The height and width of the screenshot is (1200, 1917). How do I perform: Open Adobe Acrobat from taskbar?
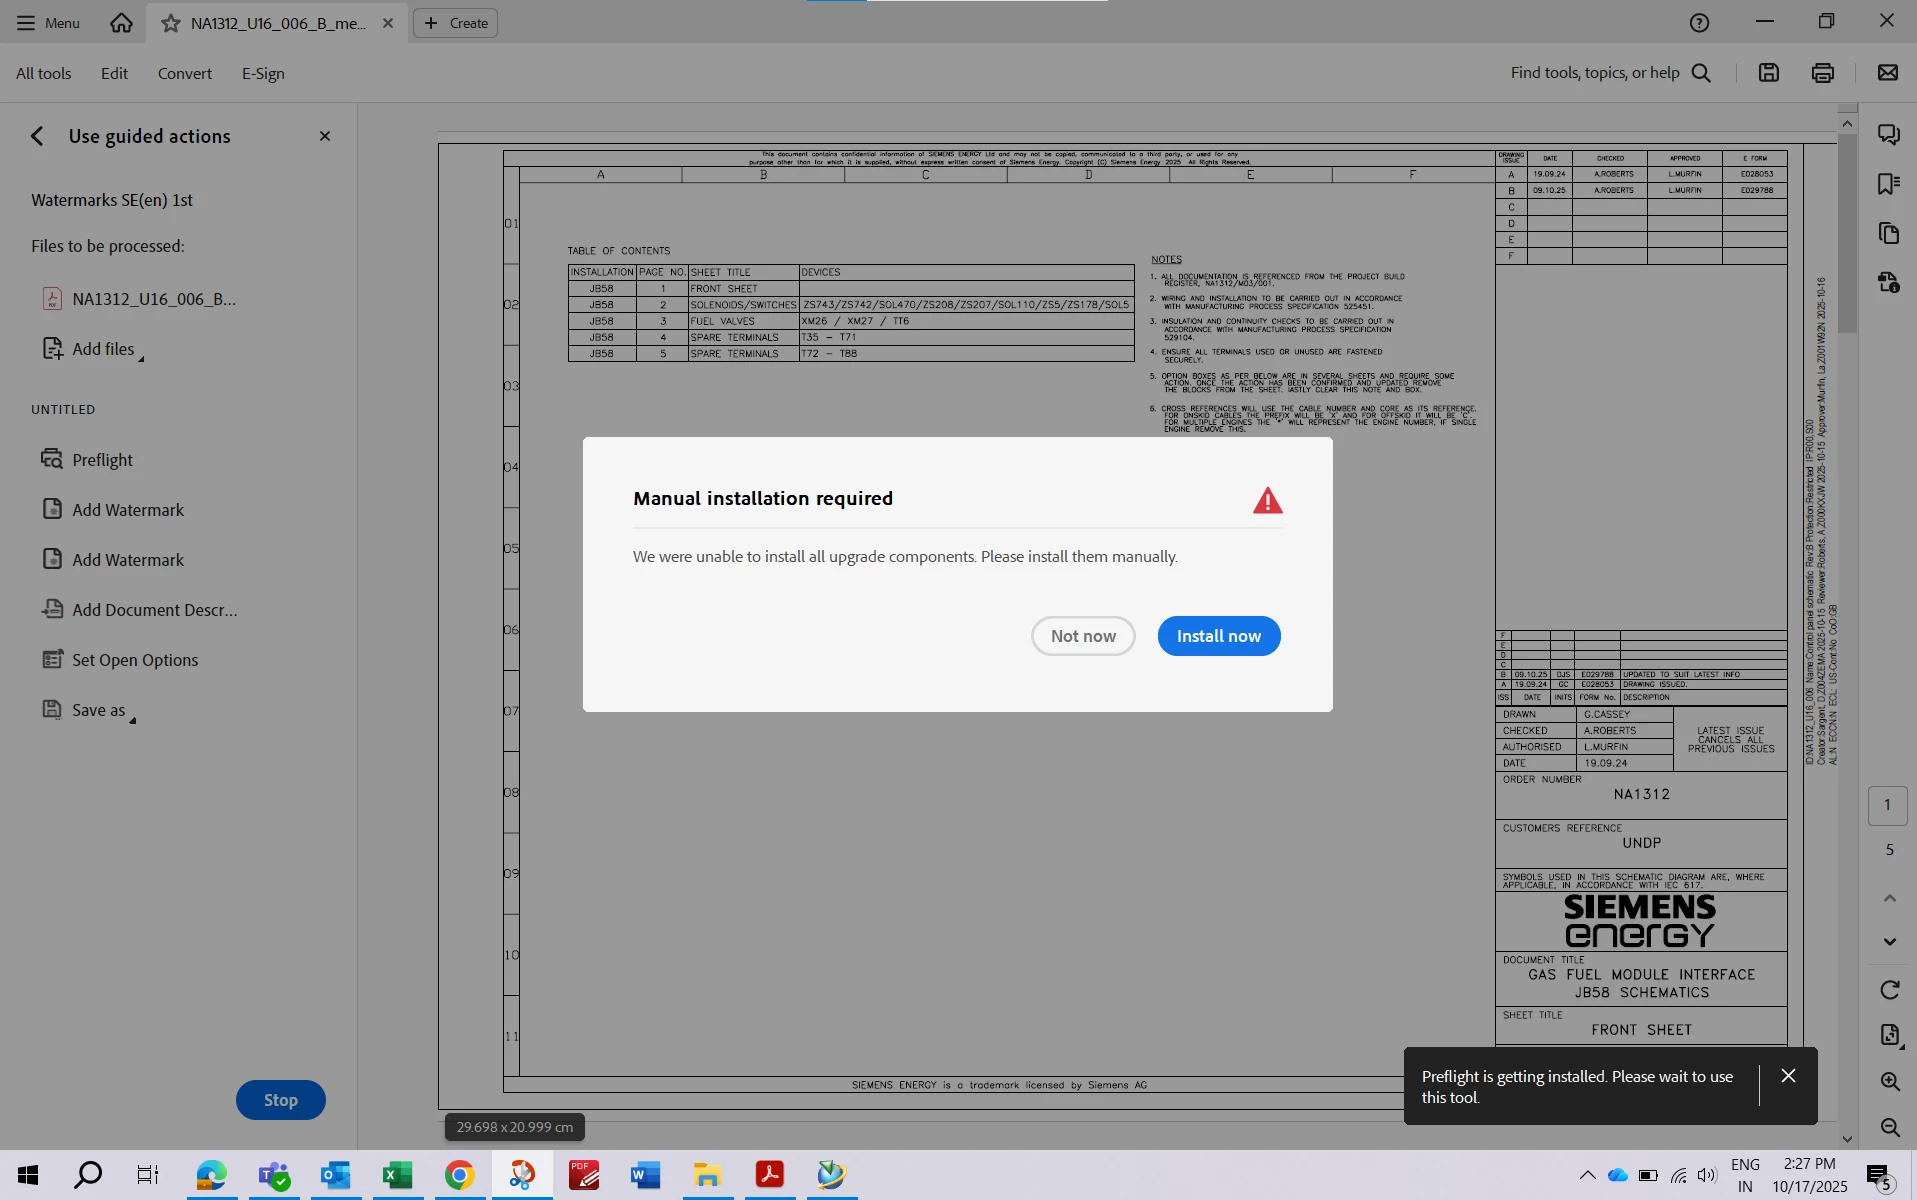pos(769,1175)
